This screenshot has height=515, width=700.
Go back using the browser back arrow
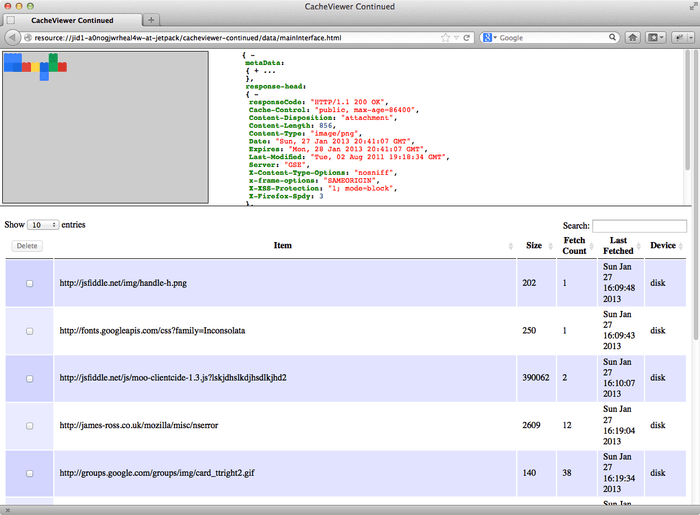[12, 37]
